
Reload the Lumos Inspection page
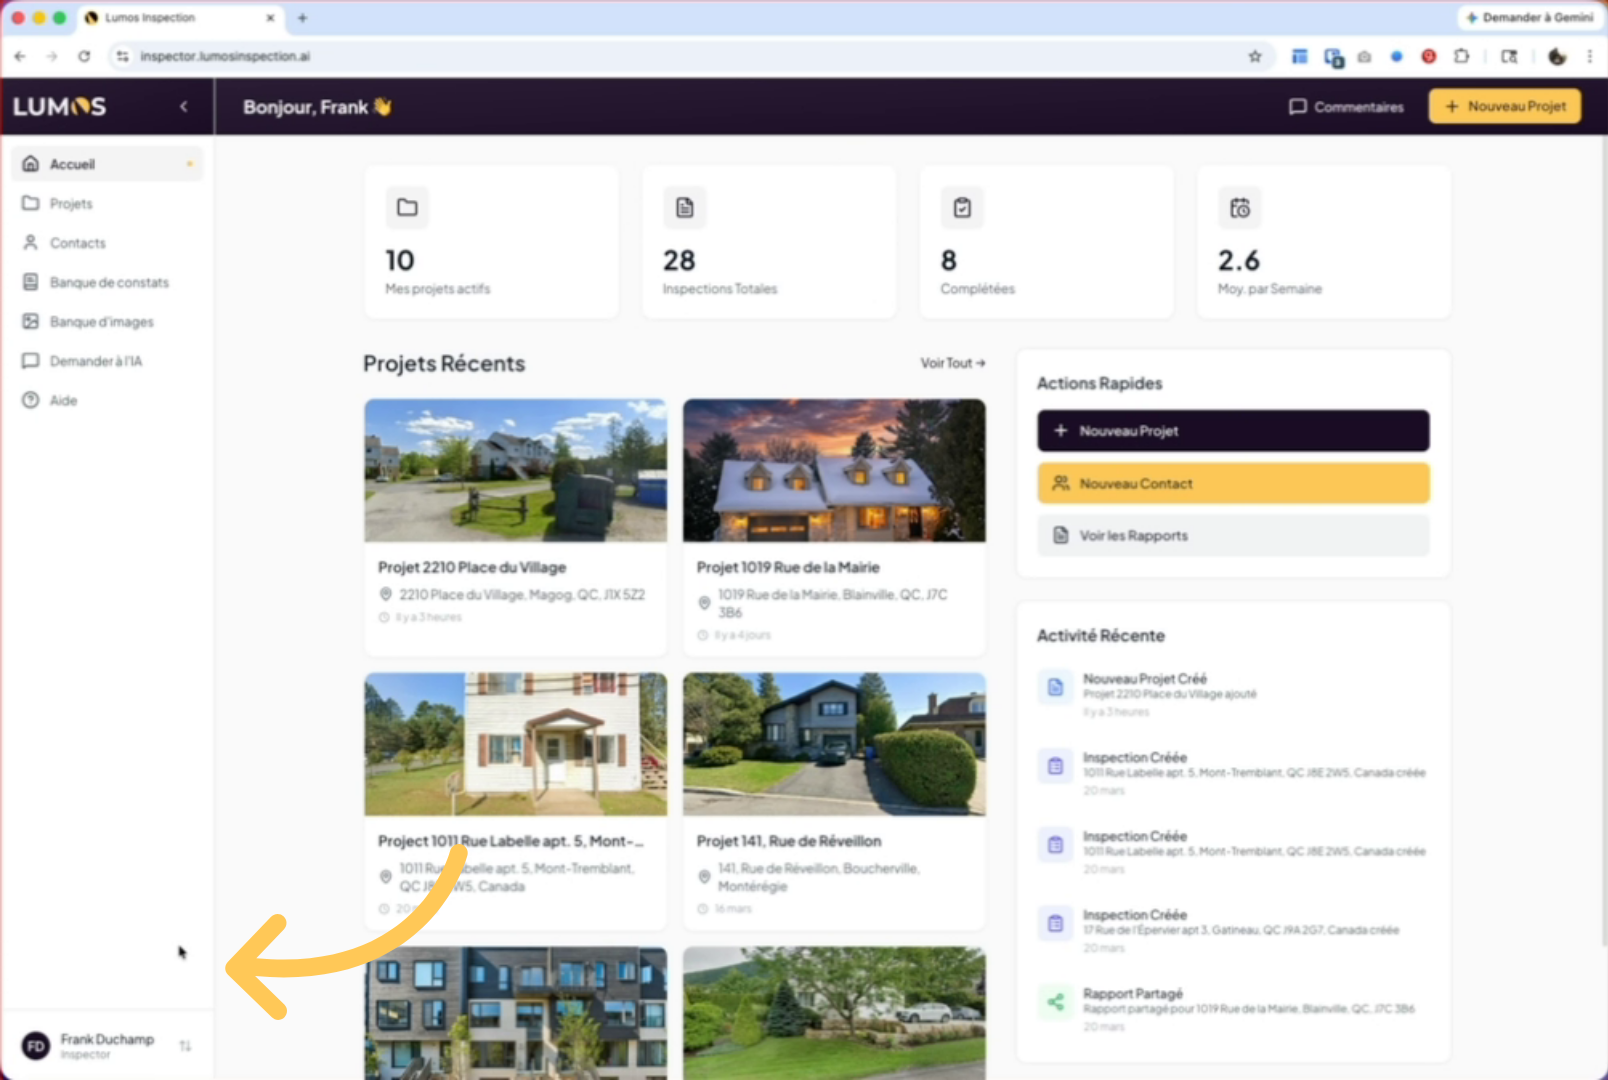click(x=84, y=56)
